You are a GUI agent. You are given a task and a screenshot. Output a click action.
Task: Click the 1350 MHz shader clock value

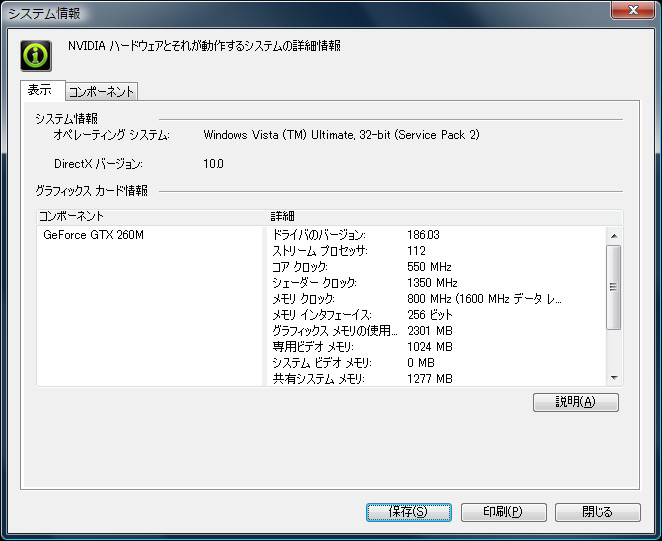[x=432, y=283]
